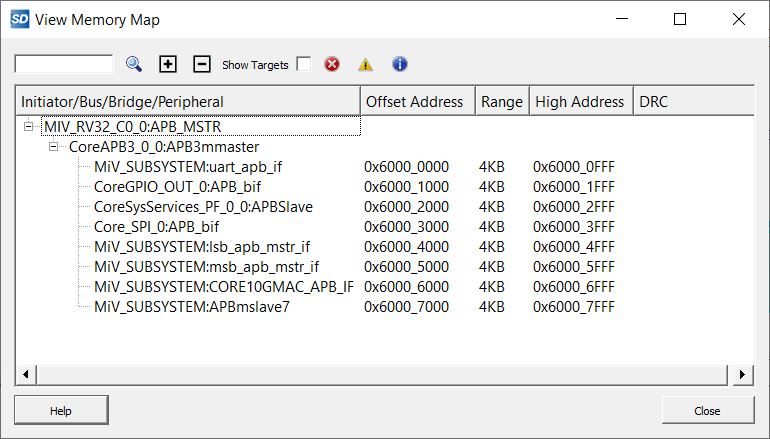This screenshot has width=770, height=439.
Task: Click offset address 0x6000_0000
Action: tap(406, 167)
